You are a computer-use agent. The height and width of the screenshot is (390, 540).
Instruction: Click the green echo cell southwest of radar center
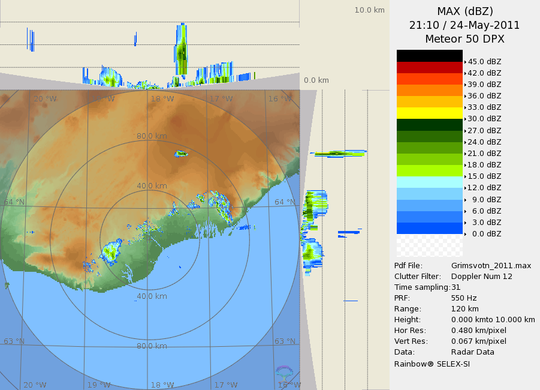click(x=111, y=252)
